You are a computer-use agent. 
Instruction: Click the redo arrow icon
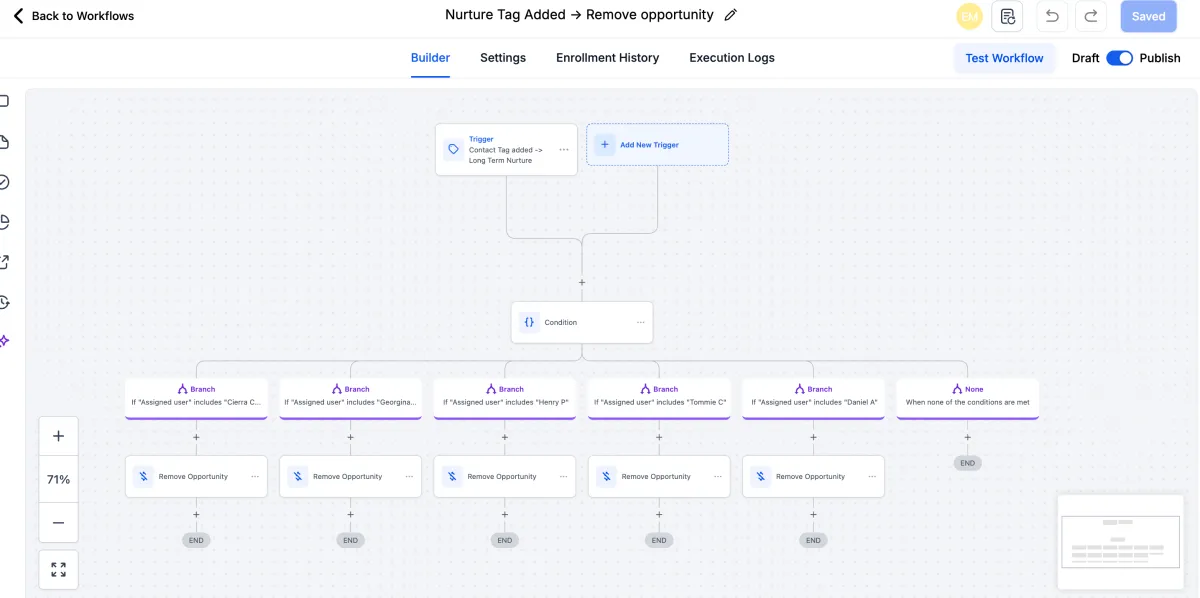[x=1091, y=16]
